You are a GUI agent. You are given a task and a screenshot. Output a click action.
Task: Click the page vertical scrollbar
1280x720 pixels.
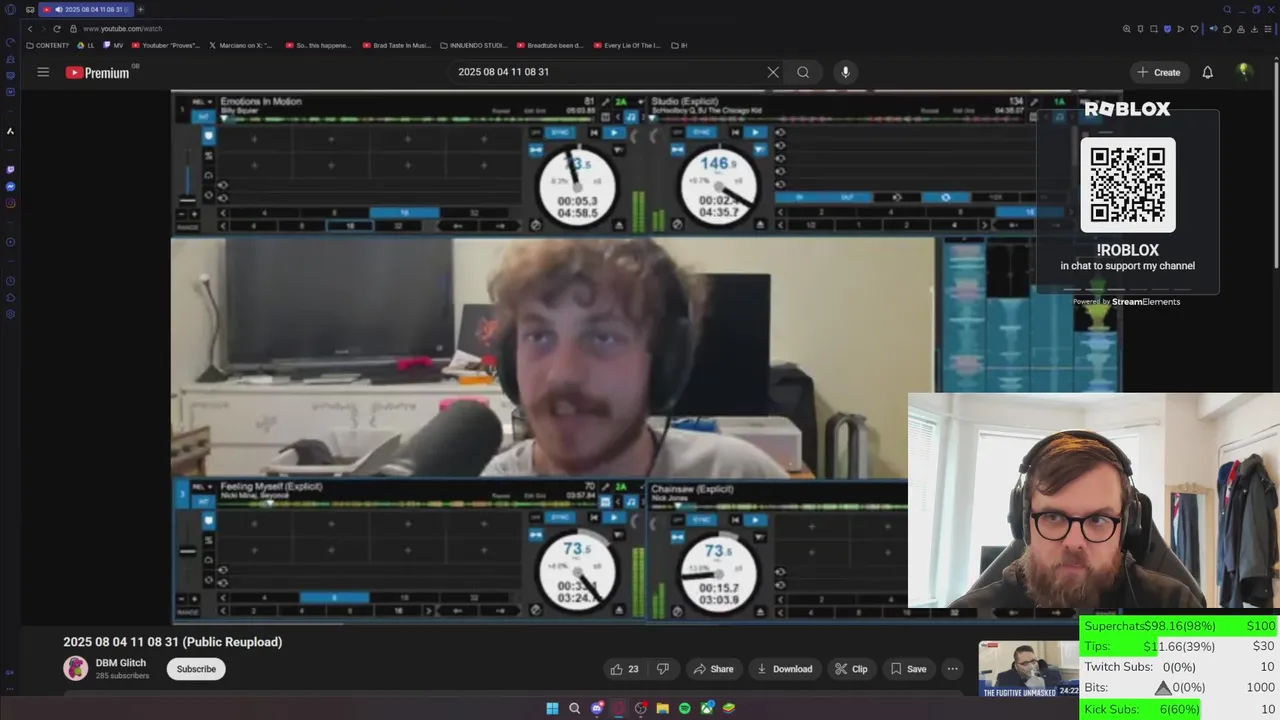(1276, 165)
